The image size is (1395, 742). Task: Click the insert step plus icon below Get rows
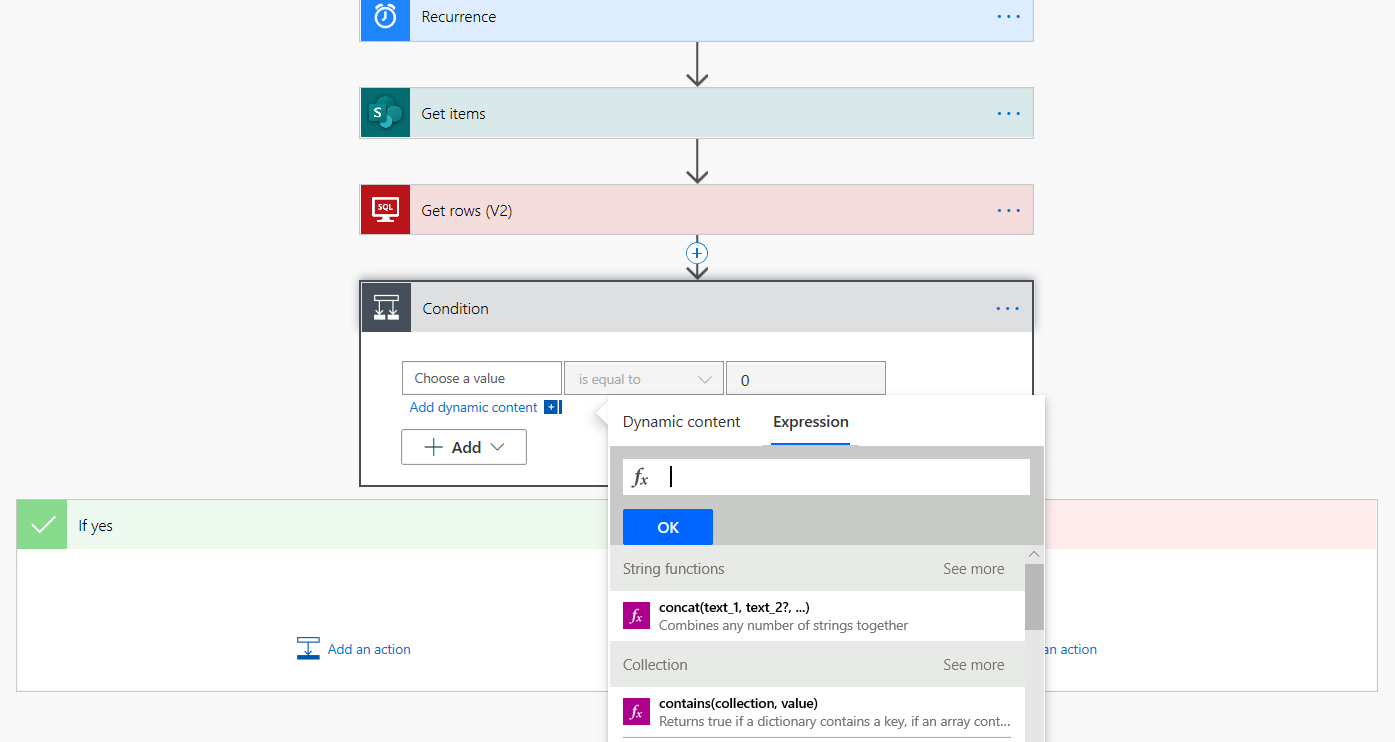696,252
